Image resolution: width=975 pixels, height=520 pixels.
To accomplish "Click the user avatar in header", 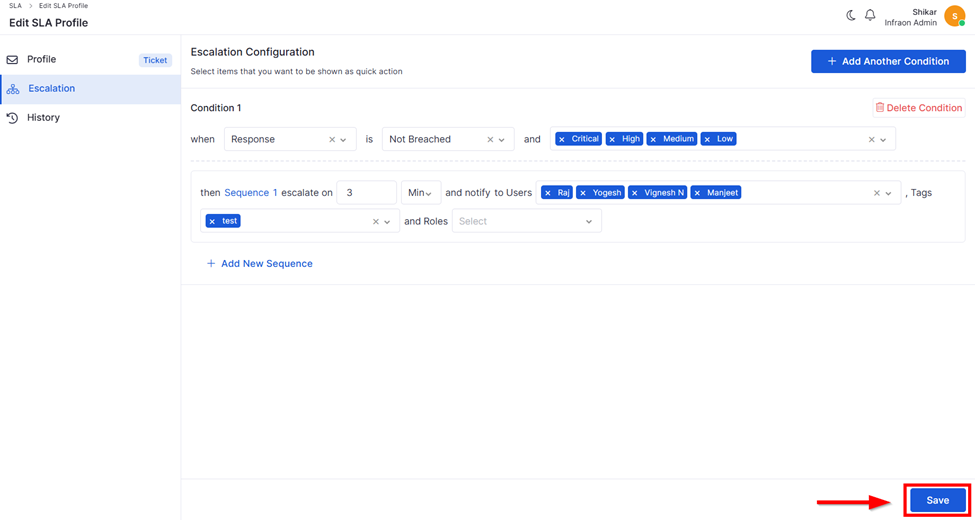I will click(954, 17).
